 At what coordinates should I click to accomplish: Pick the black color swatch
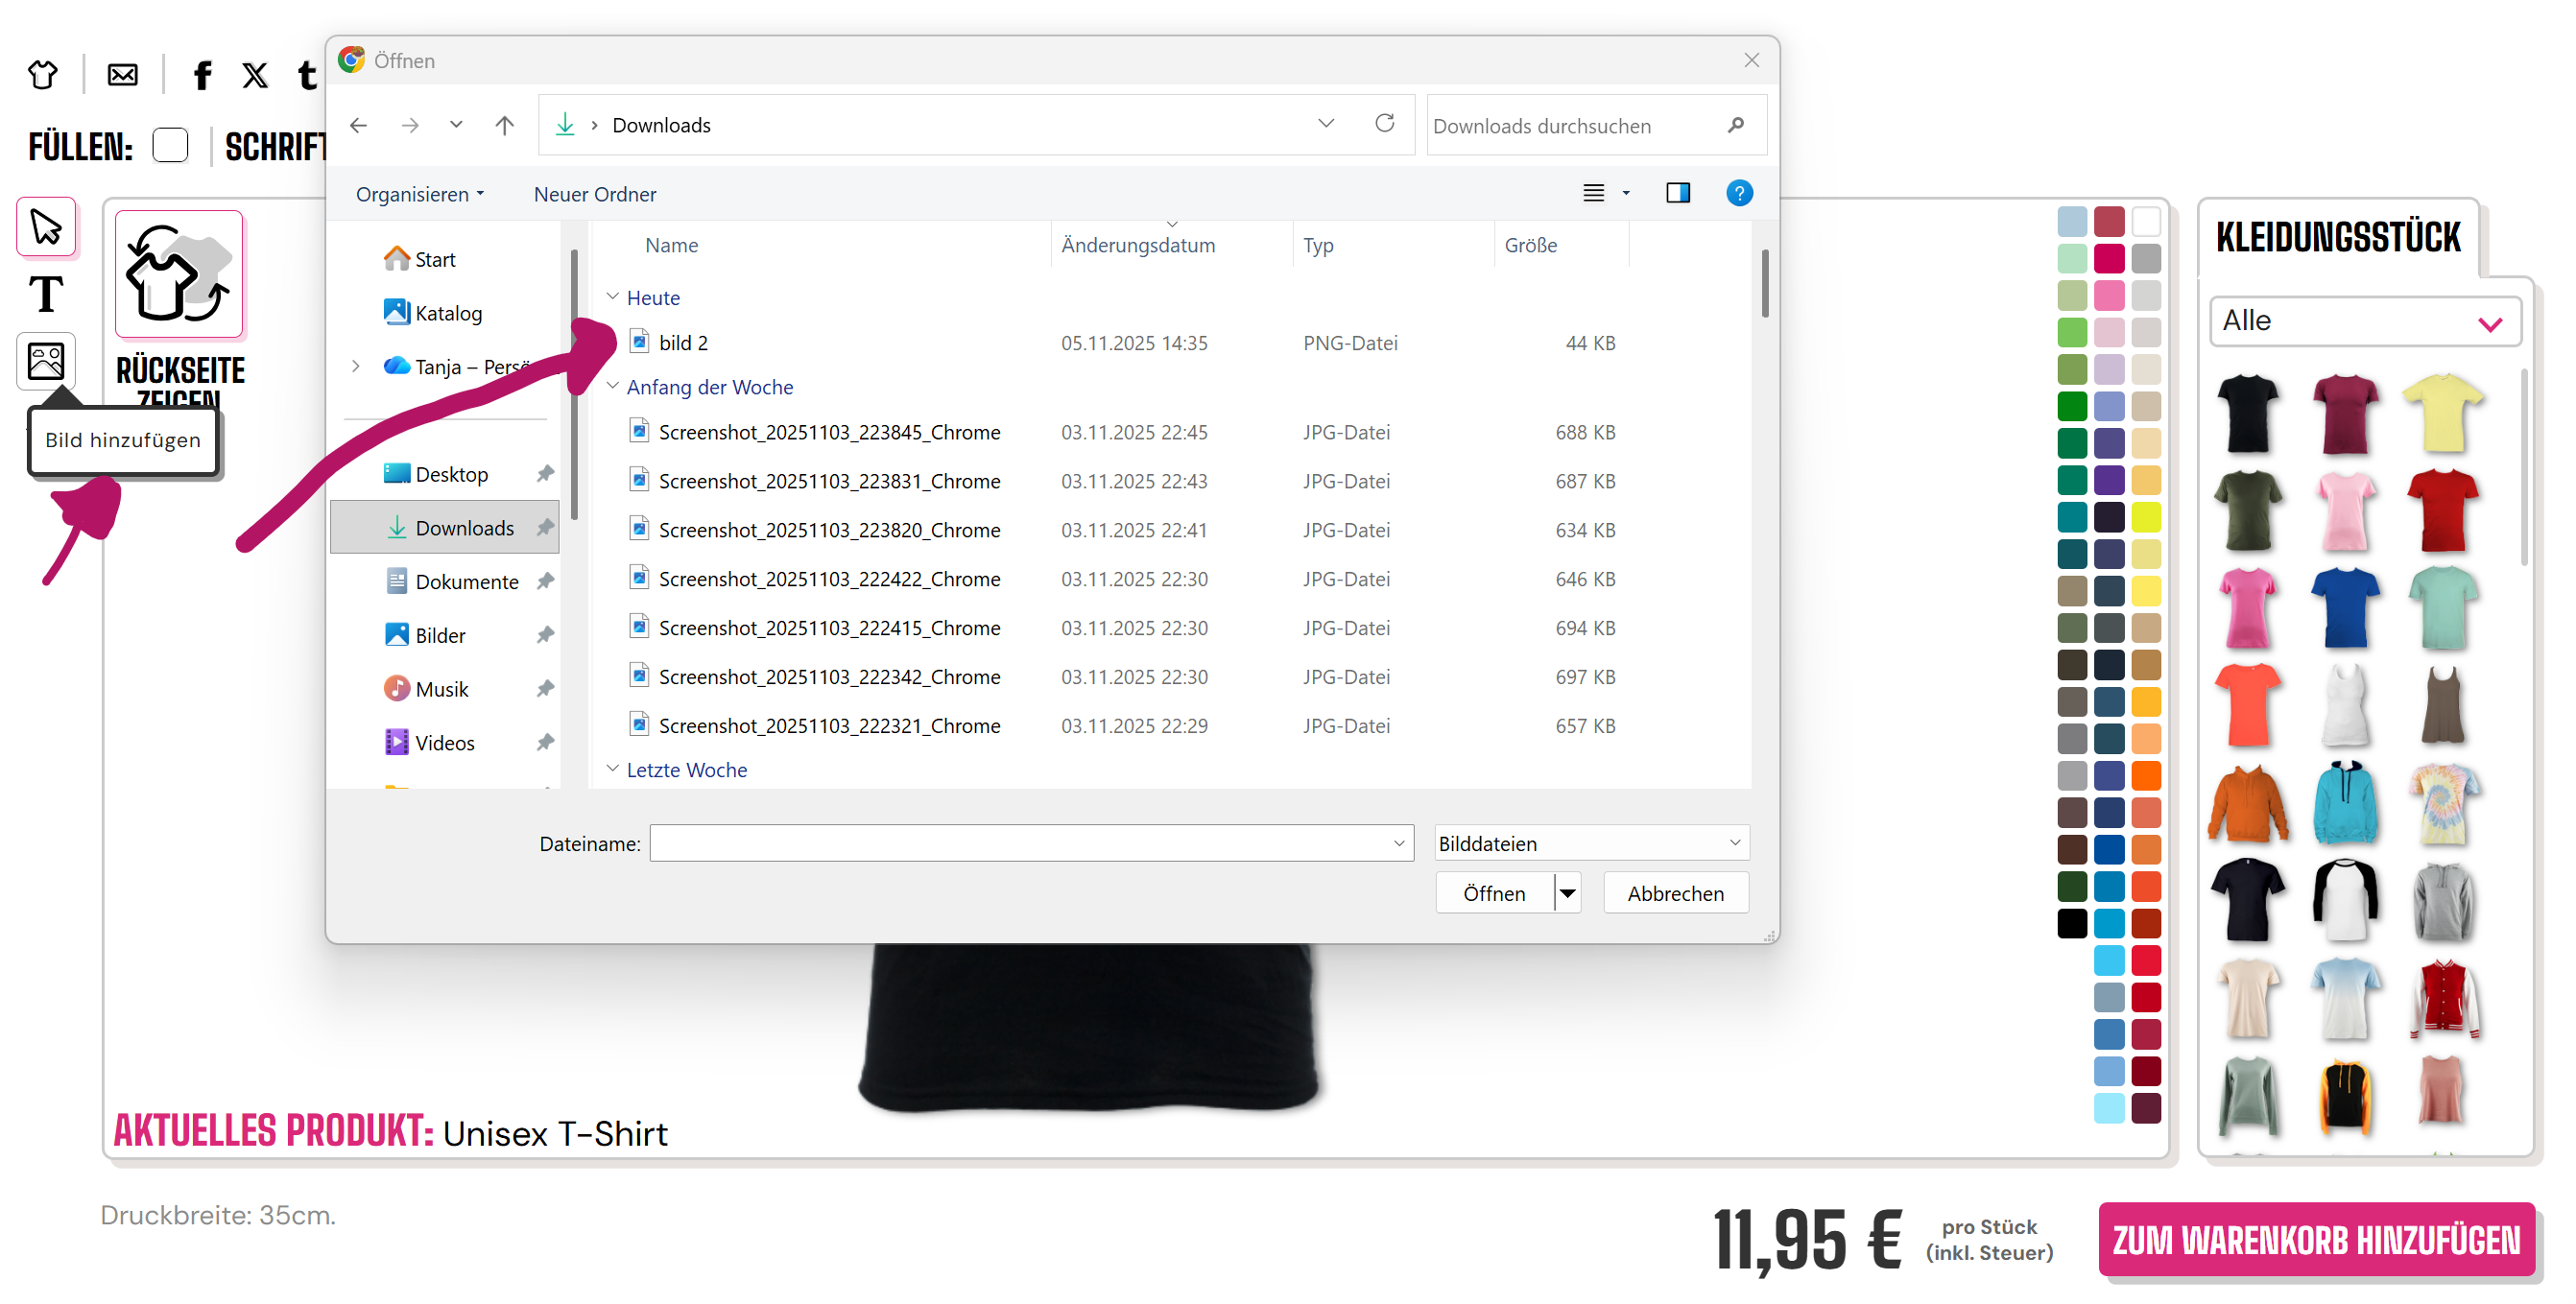coord(2071,923)
